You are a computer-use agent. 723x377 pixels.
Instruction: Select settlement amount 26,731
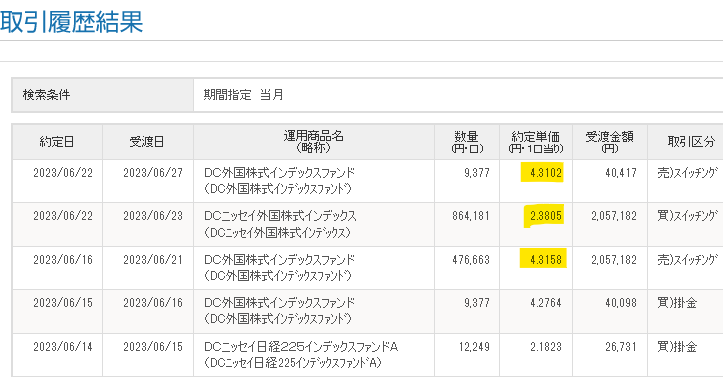621,347
